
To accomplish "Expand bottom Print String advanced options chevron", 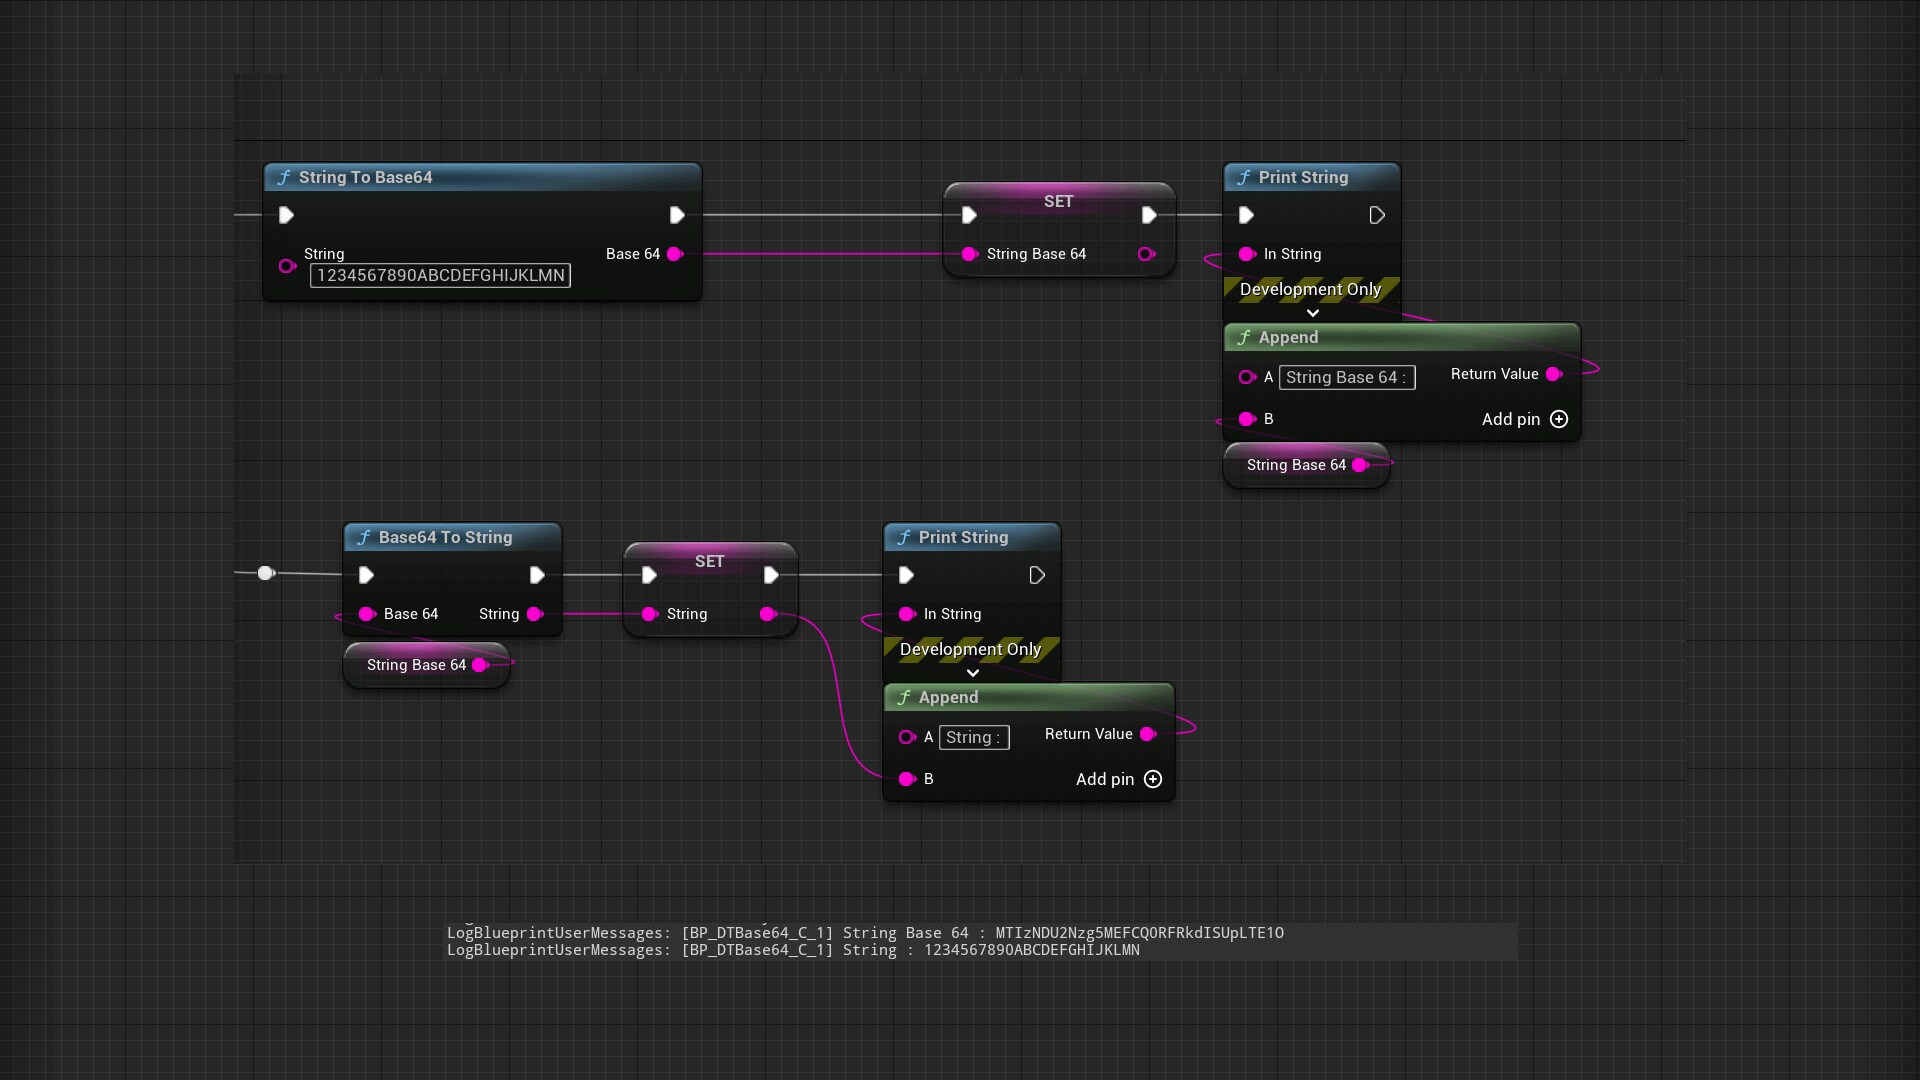I will 972,673.
